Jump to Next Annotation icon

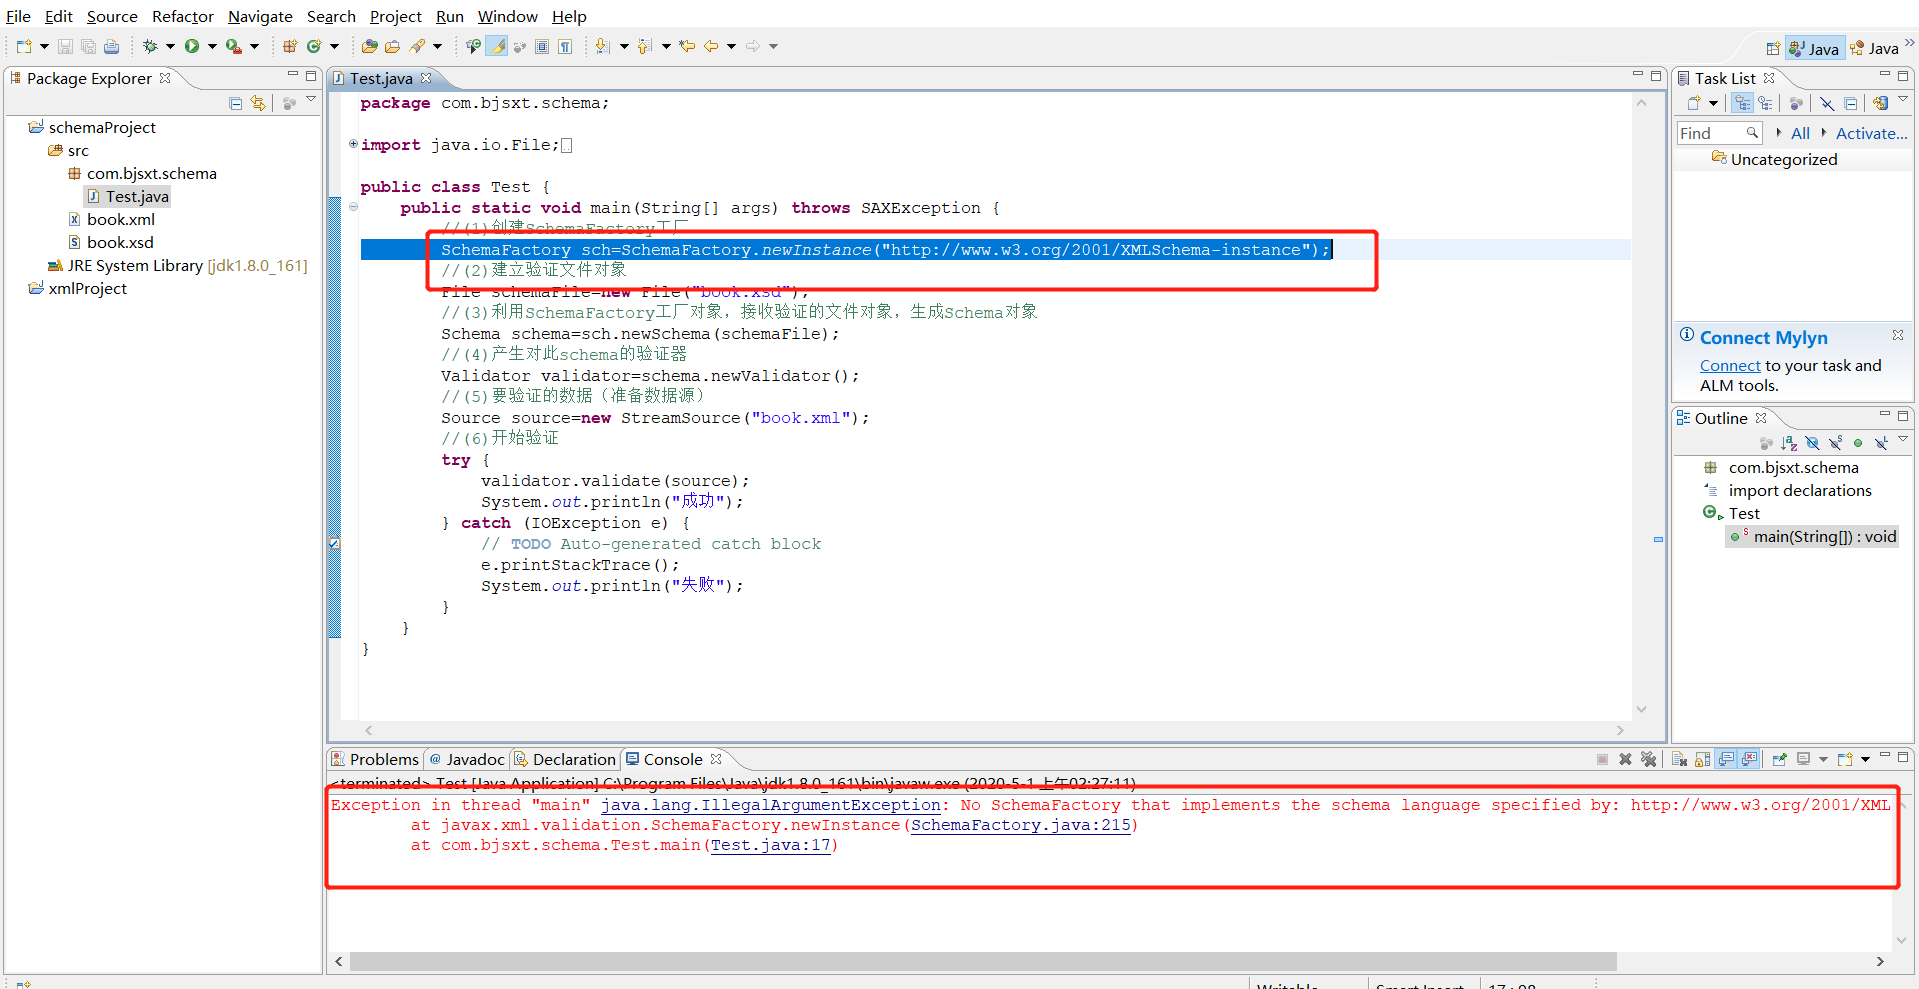(x=602, y=46)
